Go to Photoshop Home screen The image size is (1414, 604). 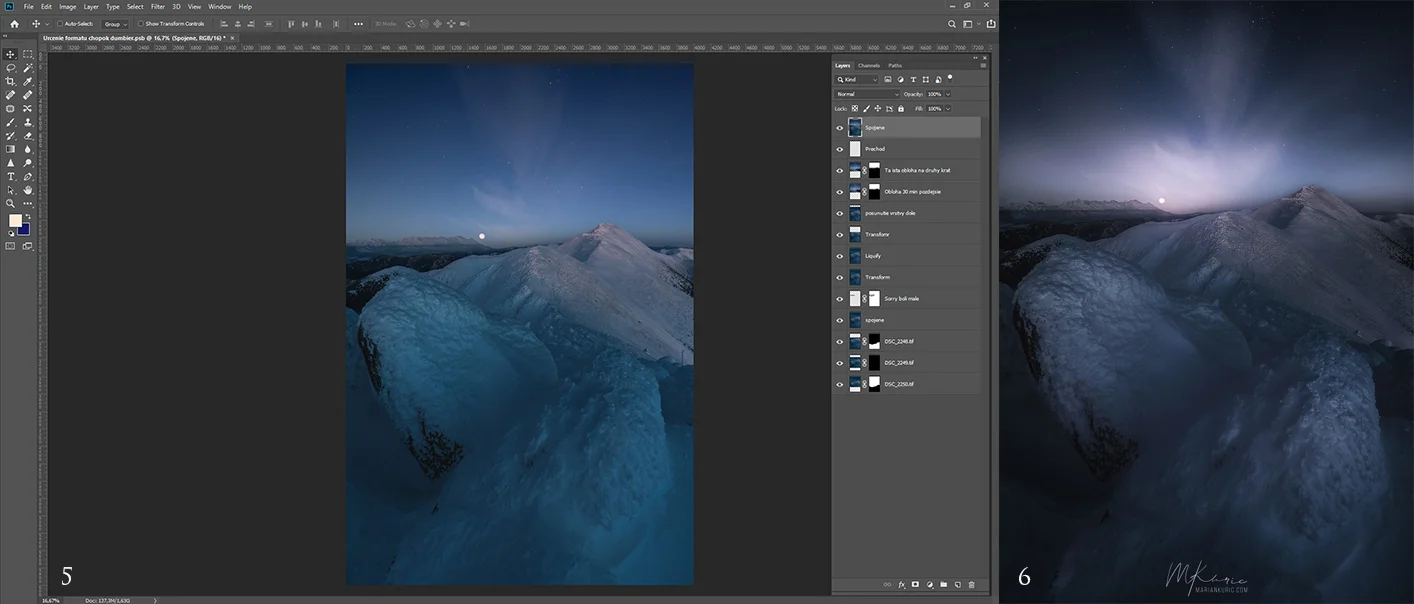tap(14, 23)
